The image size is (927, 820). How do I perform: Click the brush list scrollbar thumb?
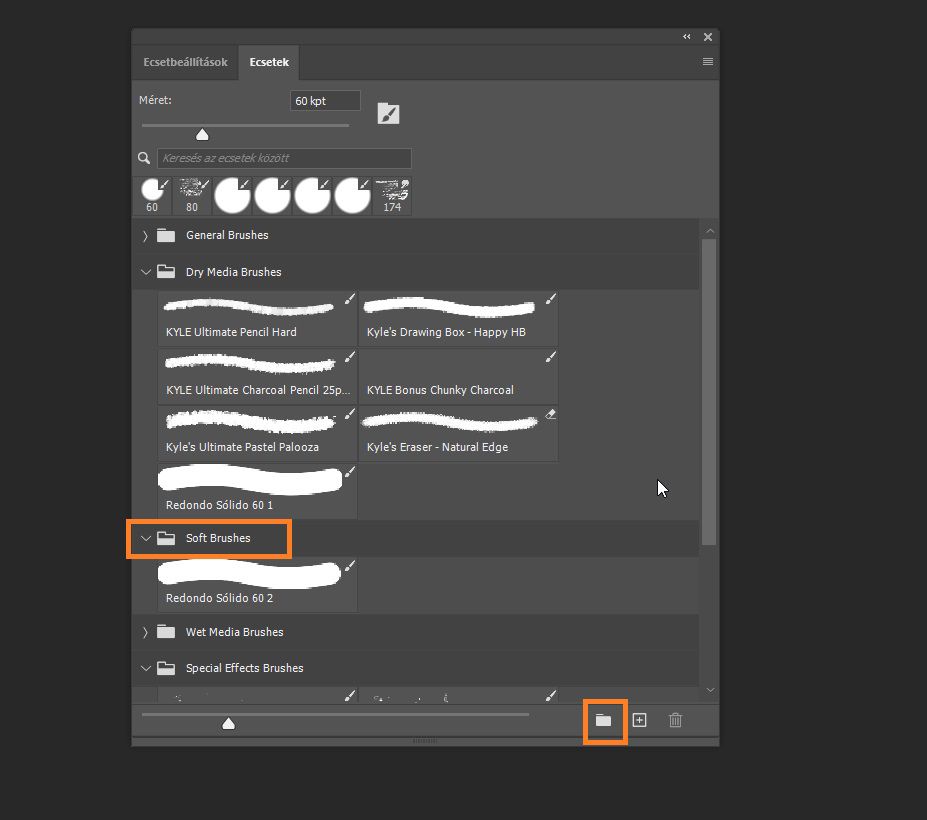[x=709, y=392]
